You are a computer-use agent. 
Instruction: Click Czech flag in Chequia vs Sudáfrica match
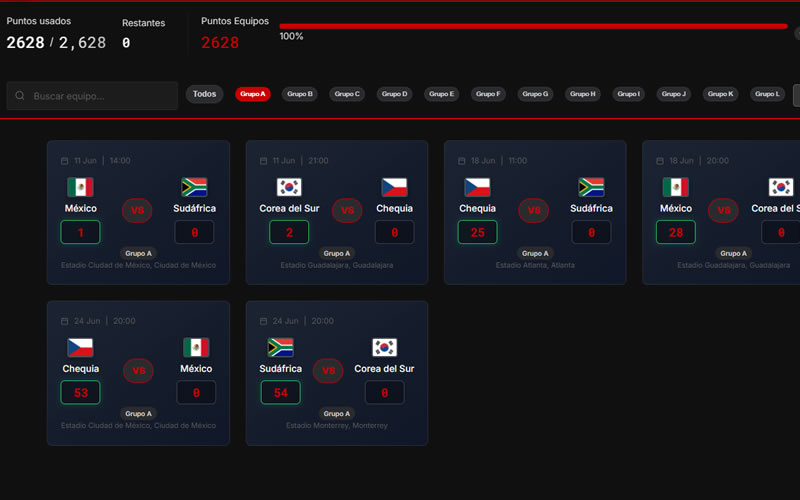(x=477, y=187)
